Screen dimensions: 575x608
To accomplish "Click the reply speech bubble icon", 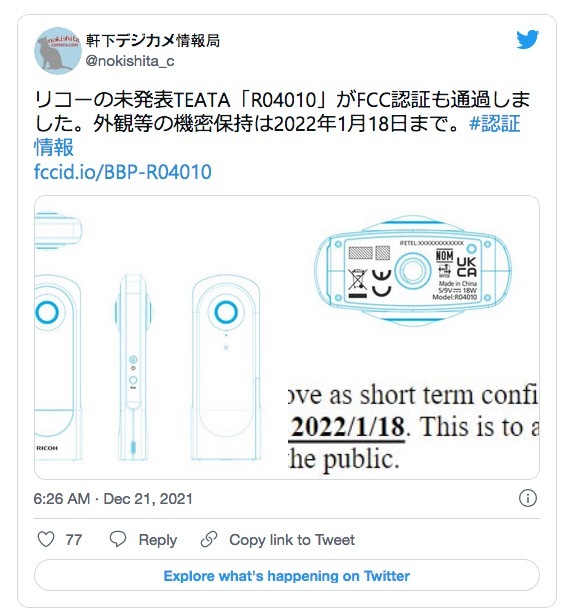I will point(118,539).
